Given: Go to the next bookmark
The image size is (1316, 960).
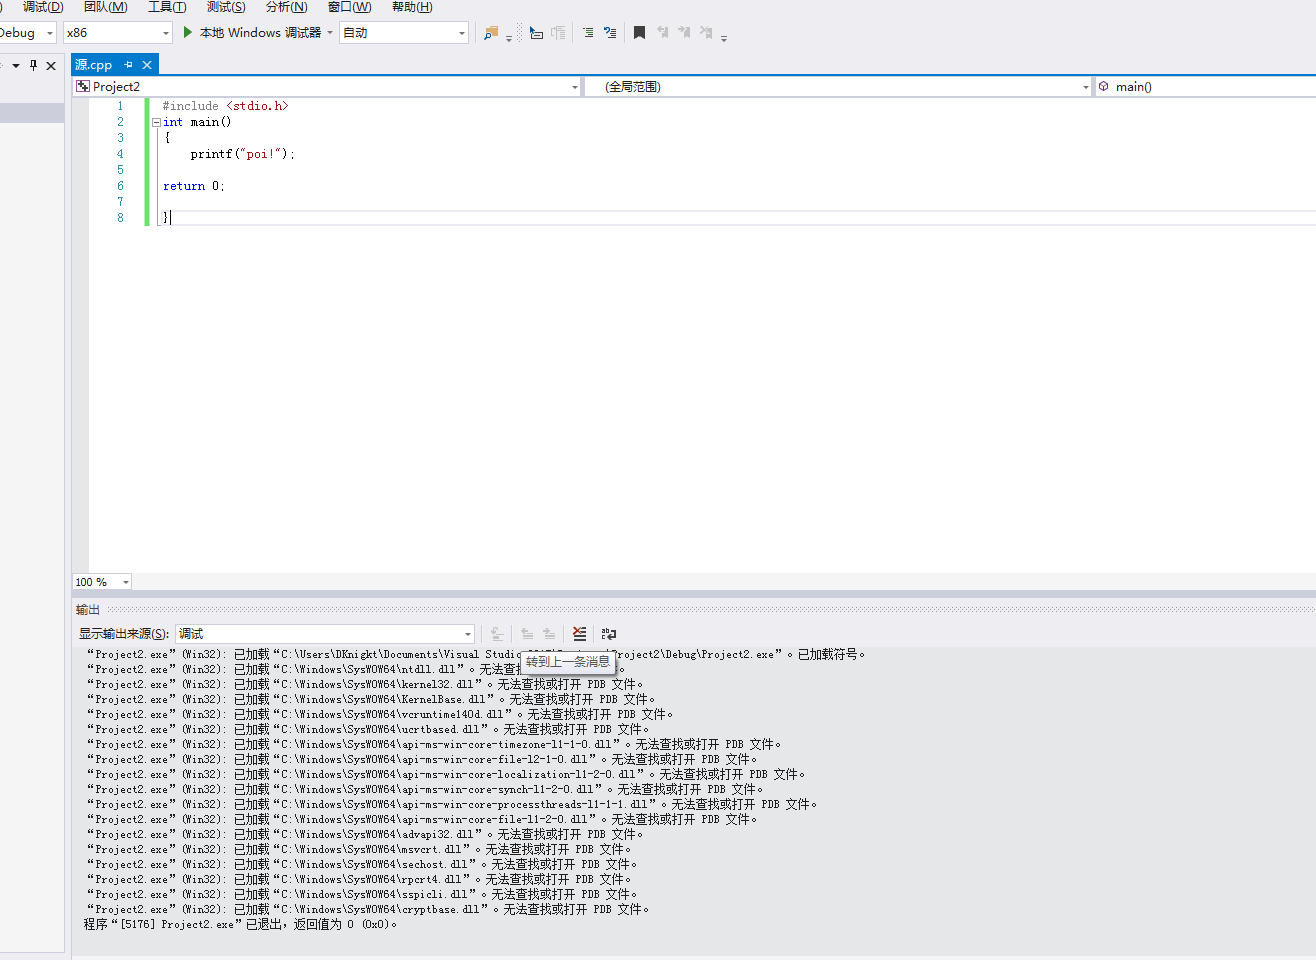Looking at the screenshot, I should 684,33.
